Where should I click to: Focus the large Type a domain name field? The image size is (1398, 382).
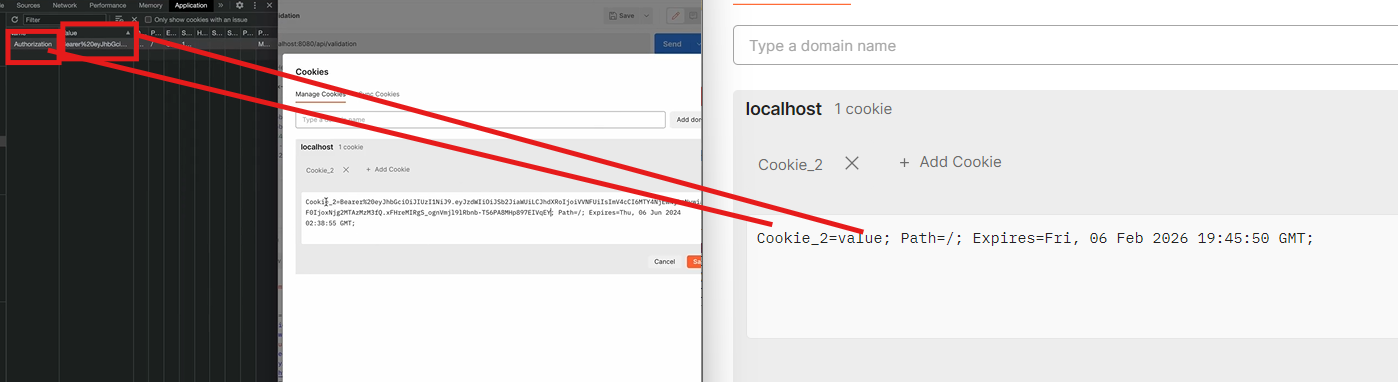[x=1065, y=46]
